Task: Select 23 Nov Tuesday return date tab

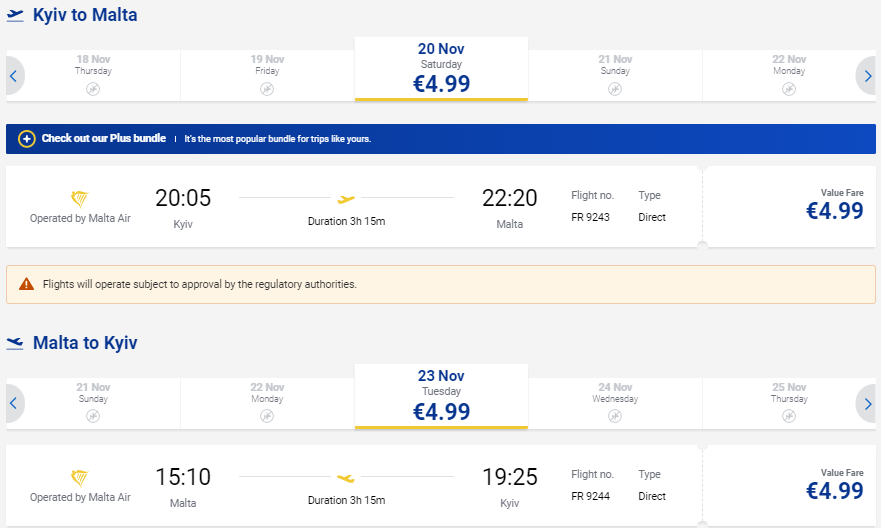Action: [x=441, y=397]
